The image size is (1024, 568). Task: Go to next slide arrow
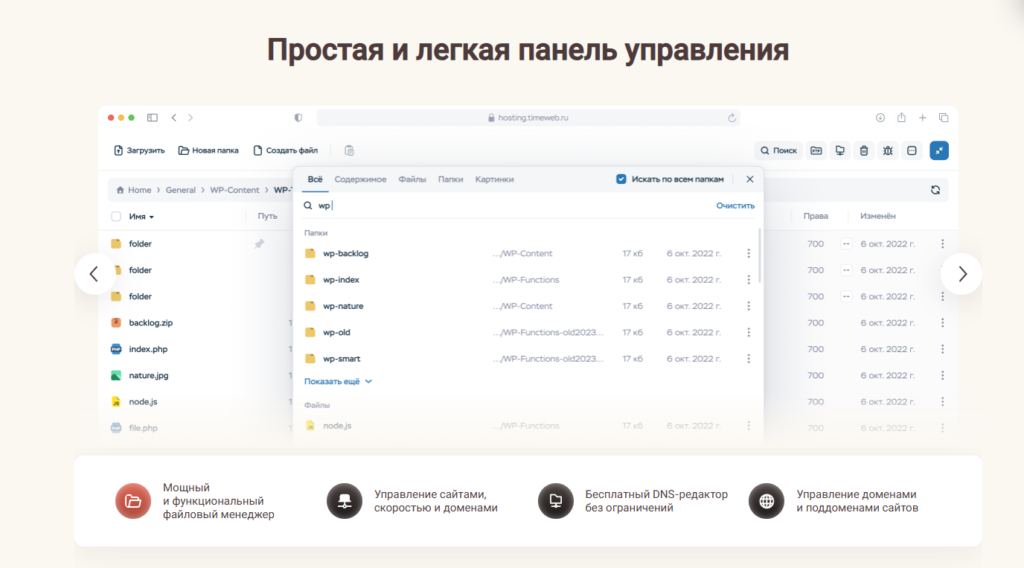961,274
